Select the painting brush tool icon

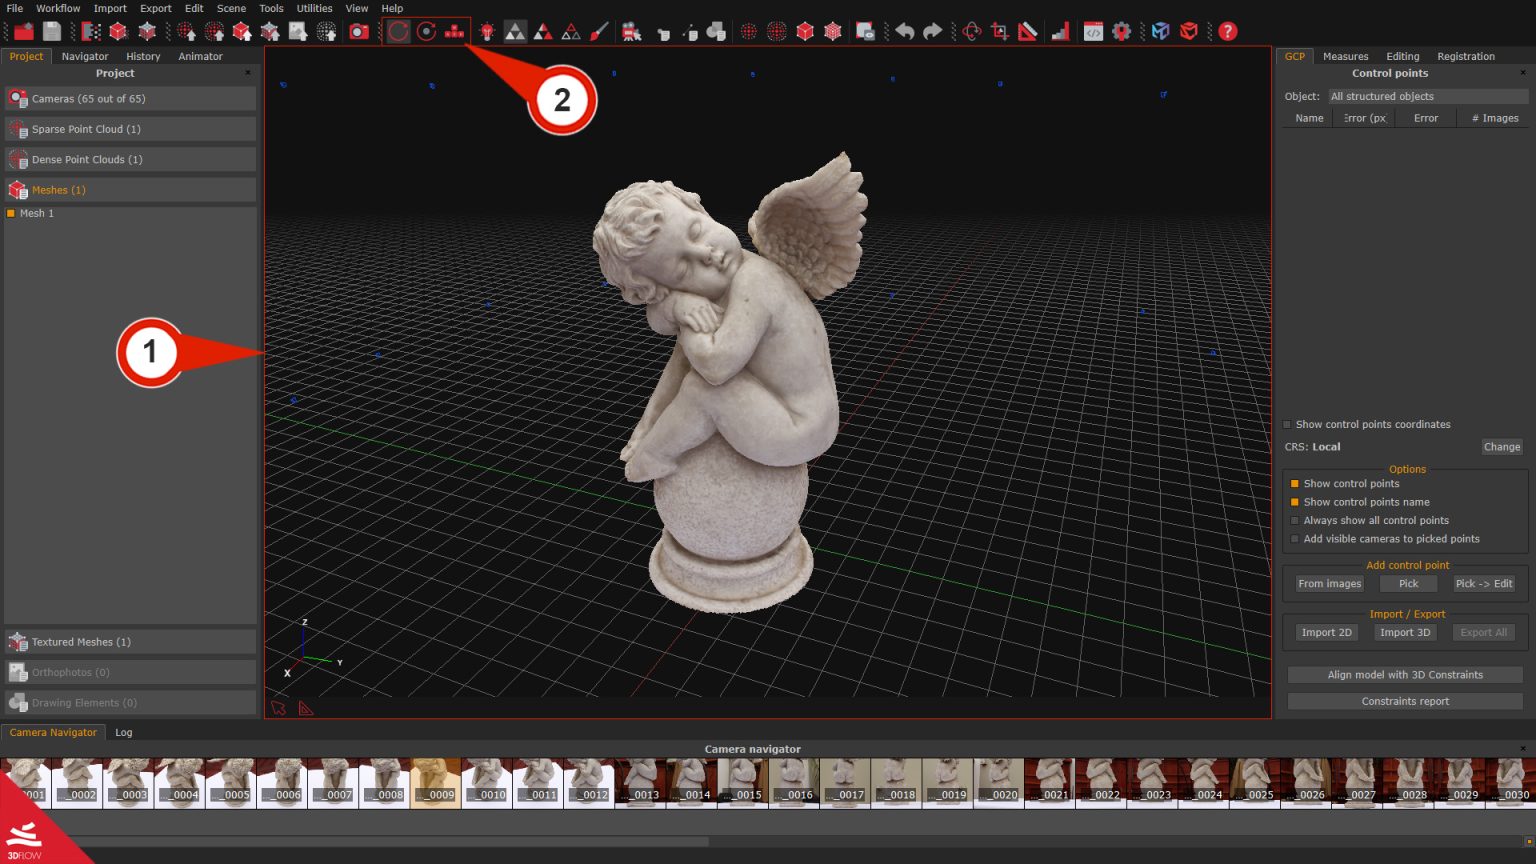pyautogui.click(x=599, y=31)
